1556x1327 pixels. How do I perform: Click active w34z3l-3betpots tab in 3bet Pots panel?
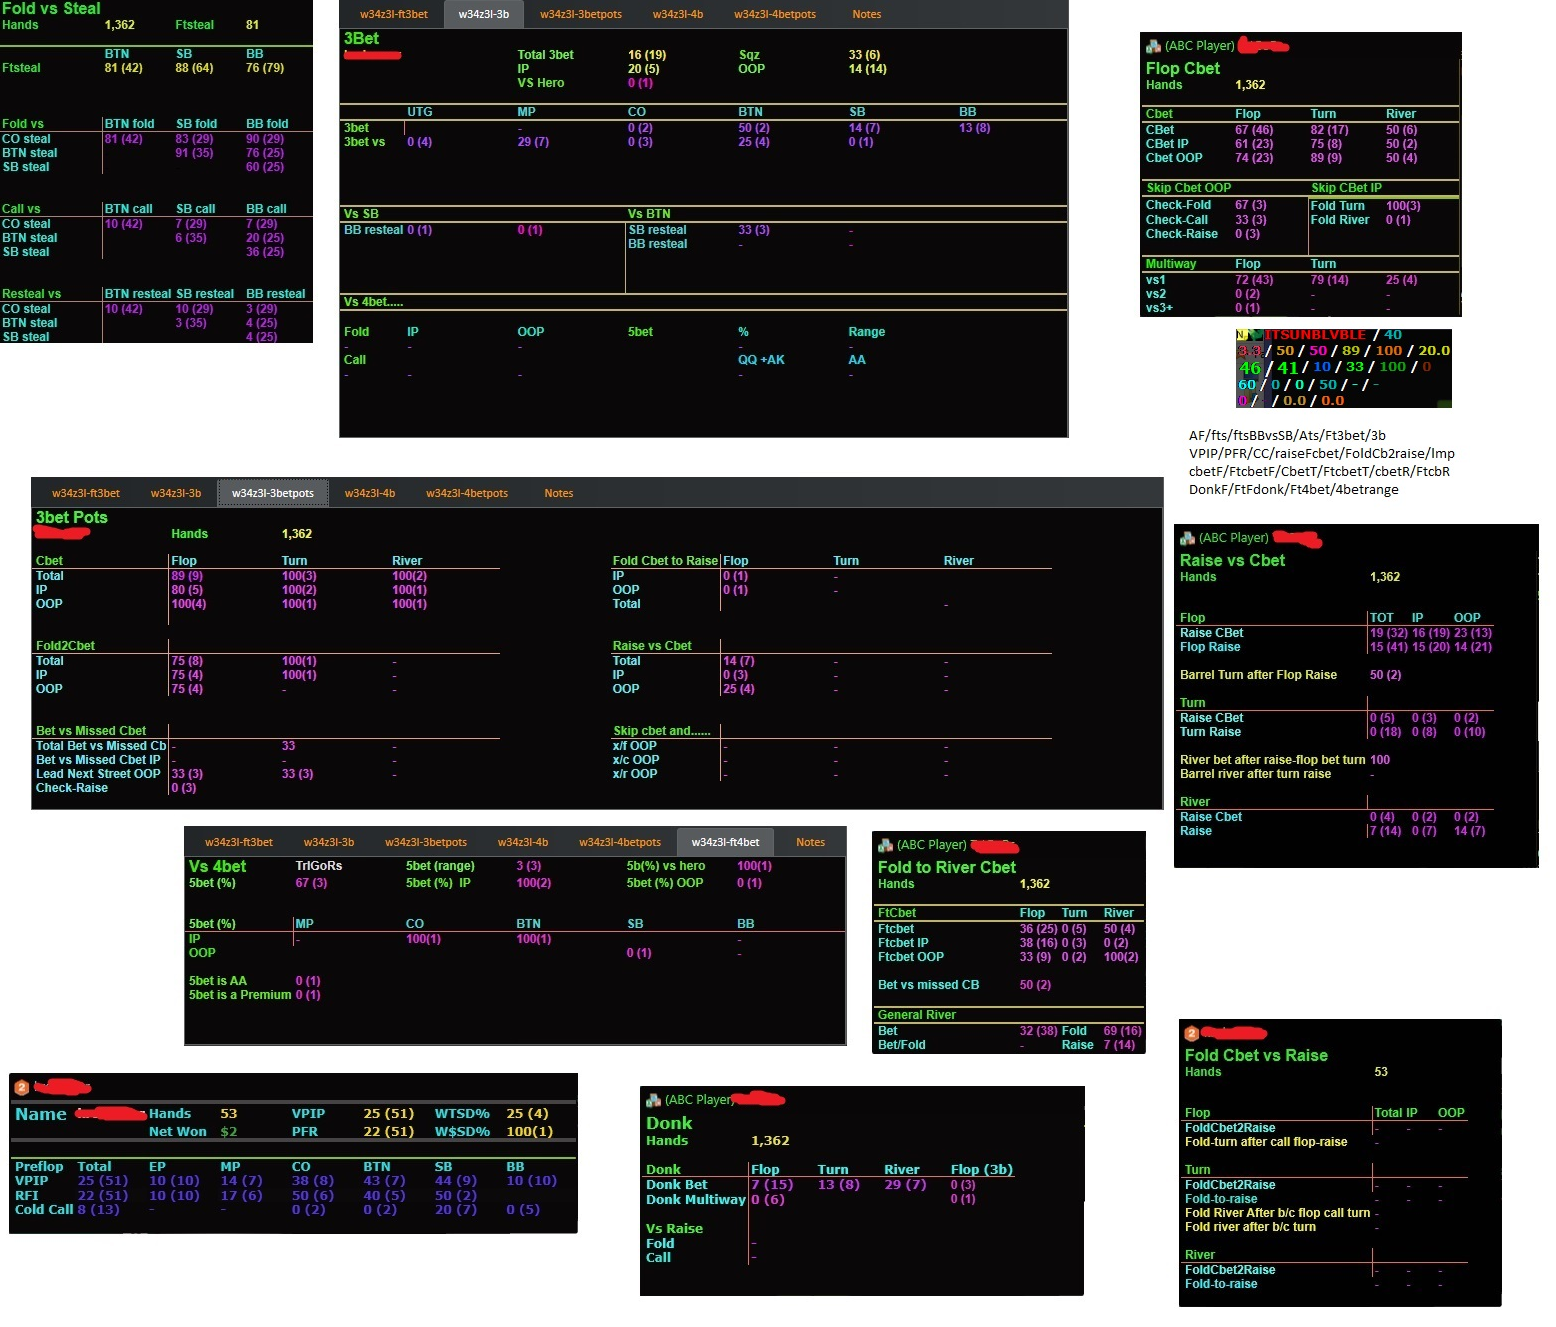[x=273, y=493]
